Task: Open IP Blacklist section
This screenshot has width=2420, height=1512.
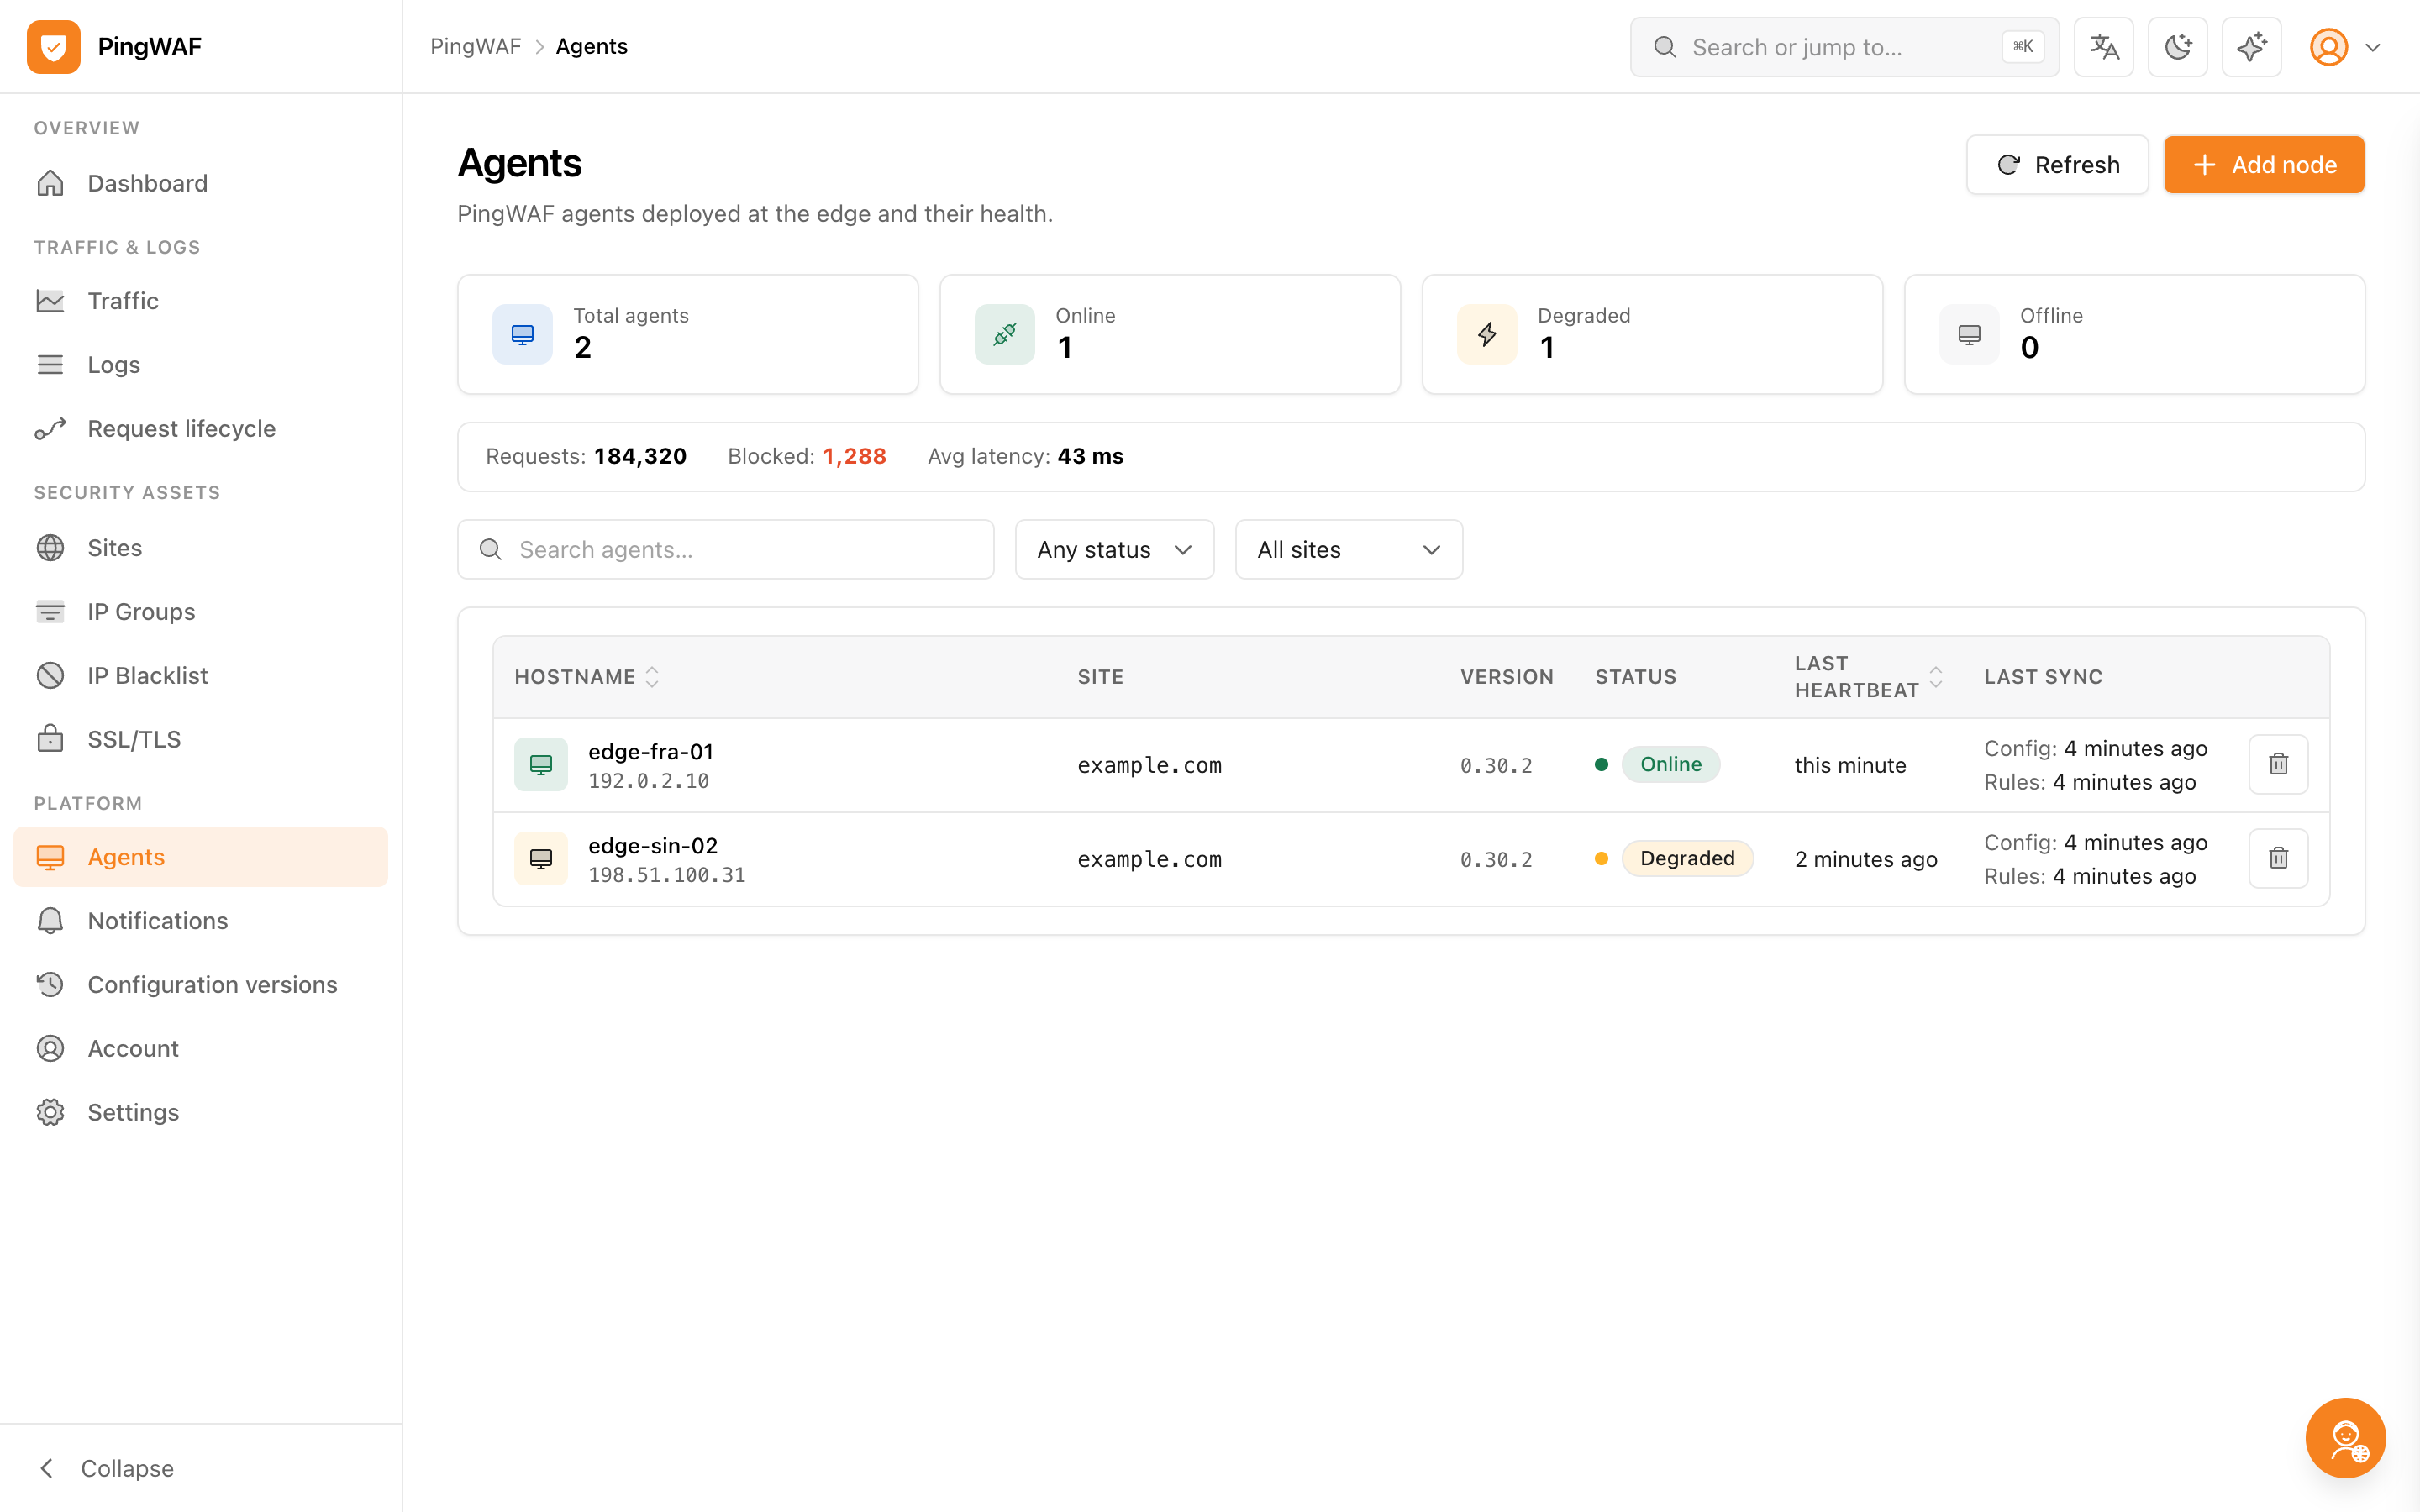Action: [201, 675]
